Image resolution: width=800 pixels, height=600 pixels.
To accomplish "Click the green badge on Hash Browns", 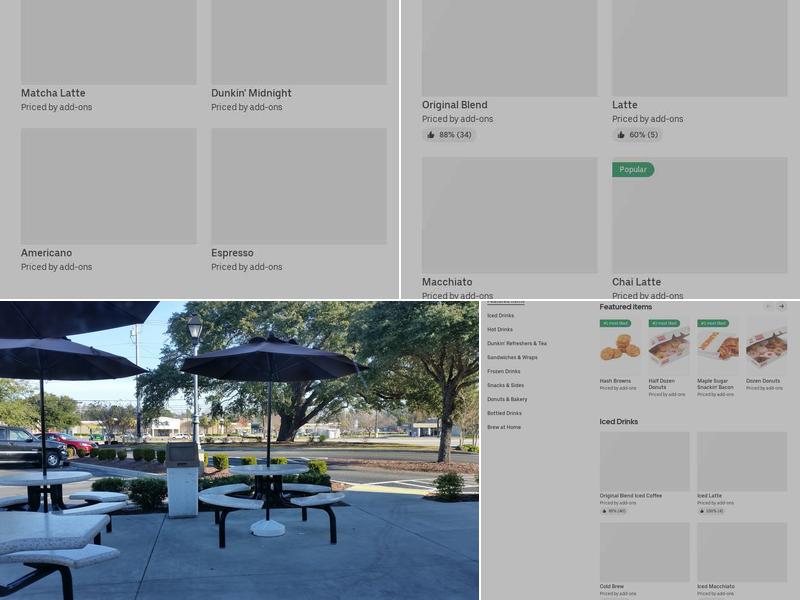I will point(615,324).
